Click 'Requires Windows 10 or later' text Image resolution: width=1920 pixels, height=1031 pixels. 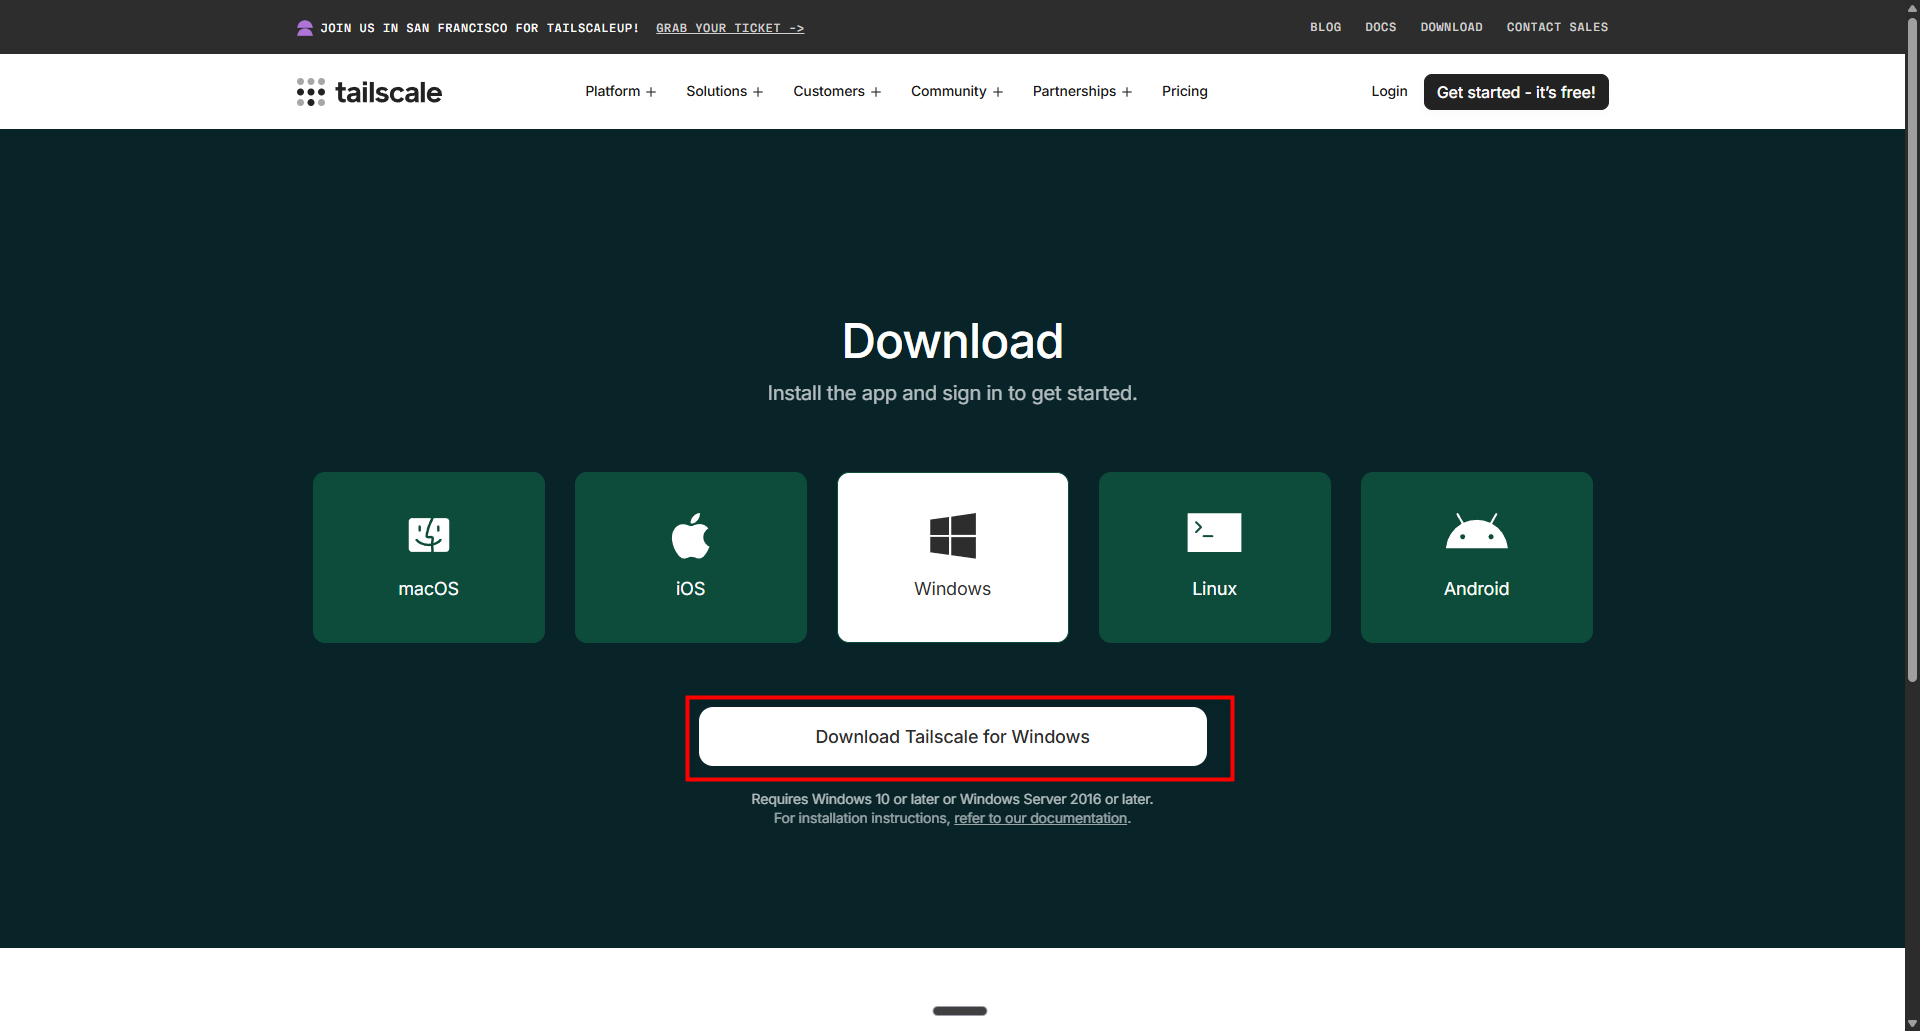952,799
